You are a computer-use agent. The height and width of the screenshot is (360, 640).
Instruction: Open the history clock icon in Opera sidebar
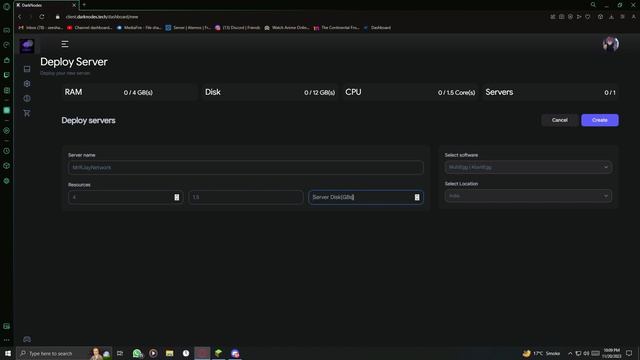7,151
